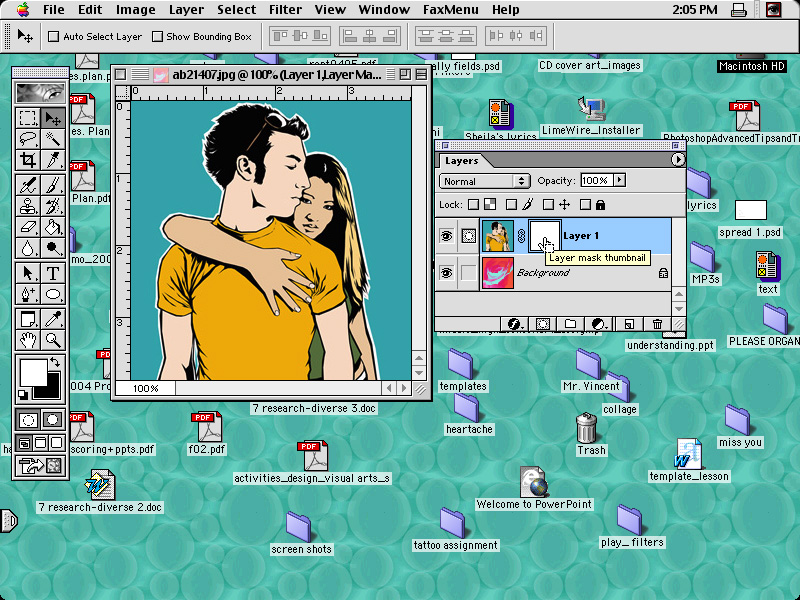Open the Layers palette flyout menu

click(678, 160)
